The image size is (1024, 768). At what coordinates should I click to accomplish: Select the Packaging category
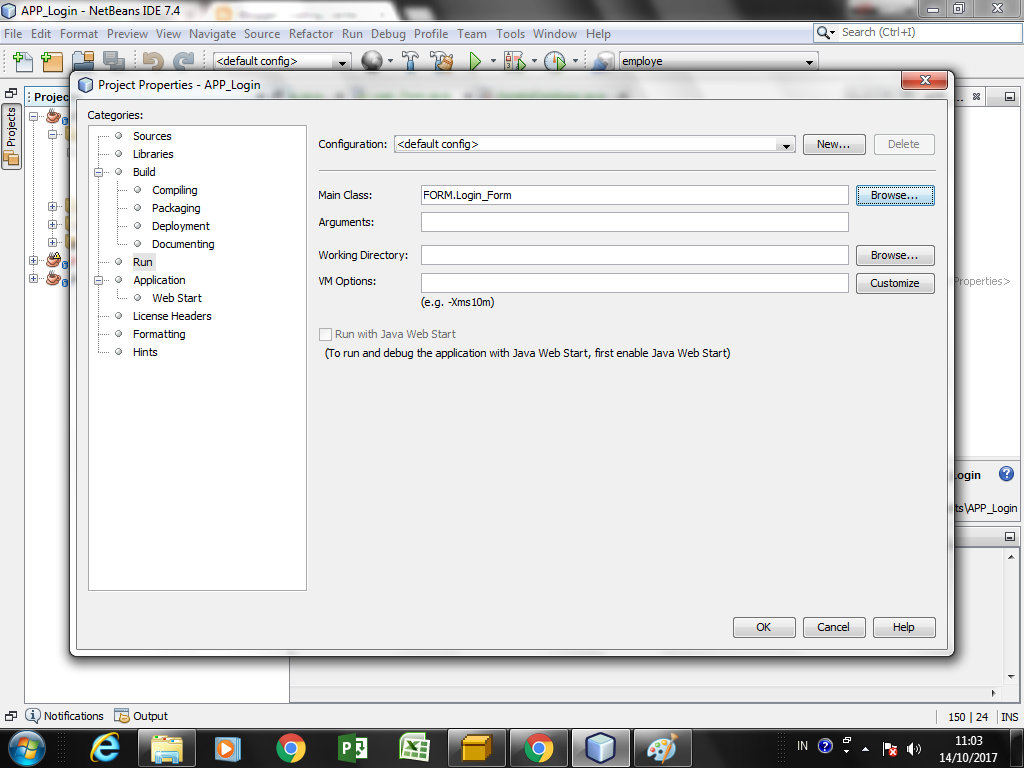point(176,208)
